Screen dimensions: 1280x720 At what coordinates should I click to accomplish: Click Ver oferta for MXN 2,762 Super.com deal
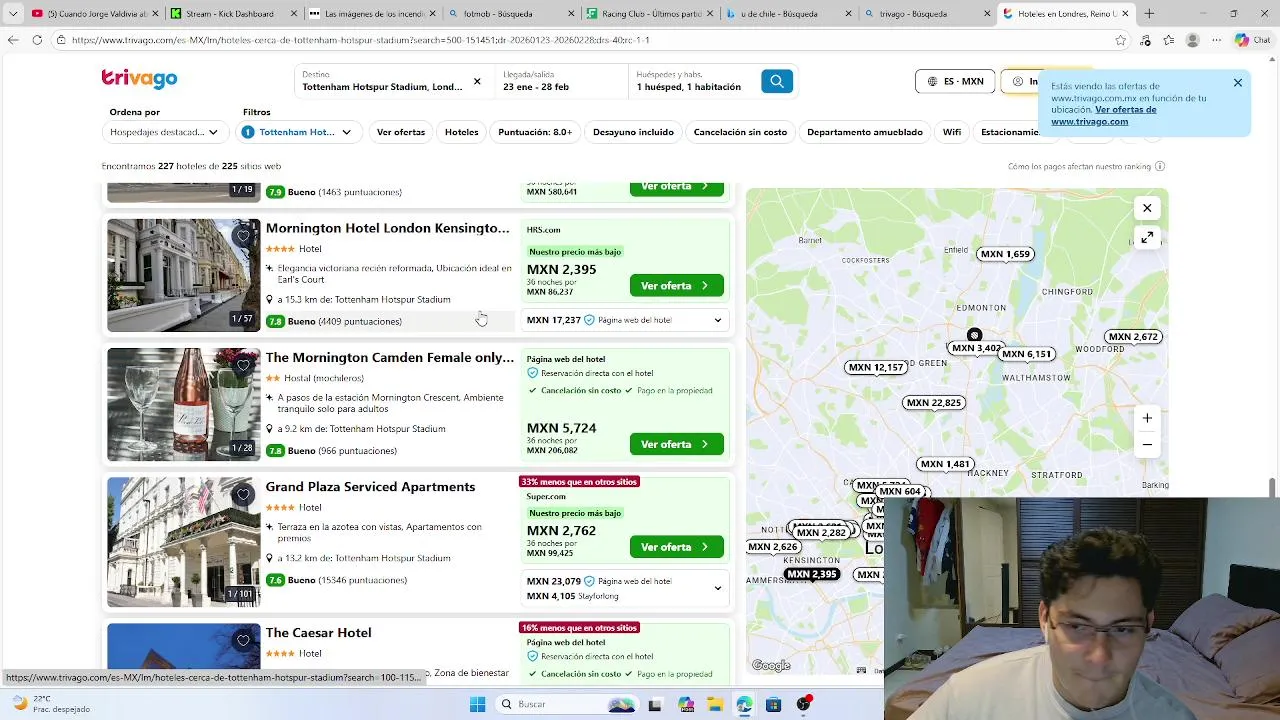click(676, 547)
